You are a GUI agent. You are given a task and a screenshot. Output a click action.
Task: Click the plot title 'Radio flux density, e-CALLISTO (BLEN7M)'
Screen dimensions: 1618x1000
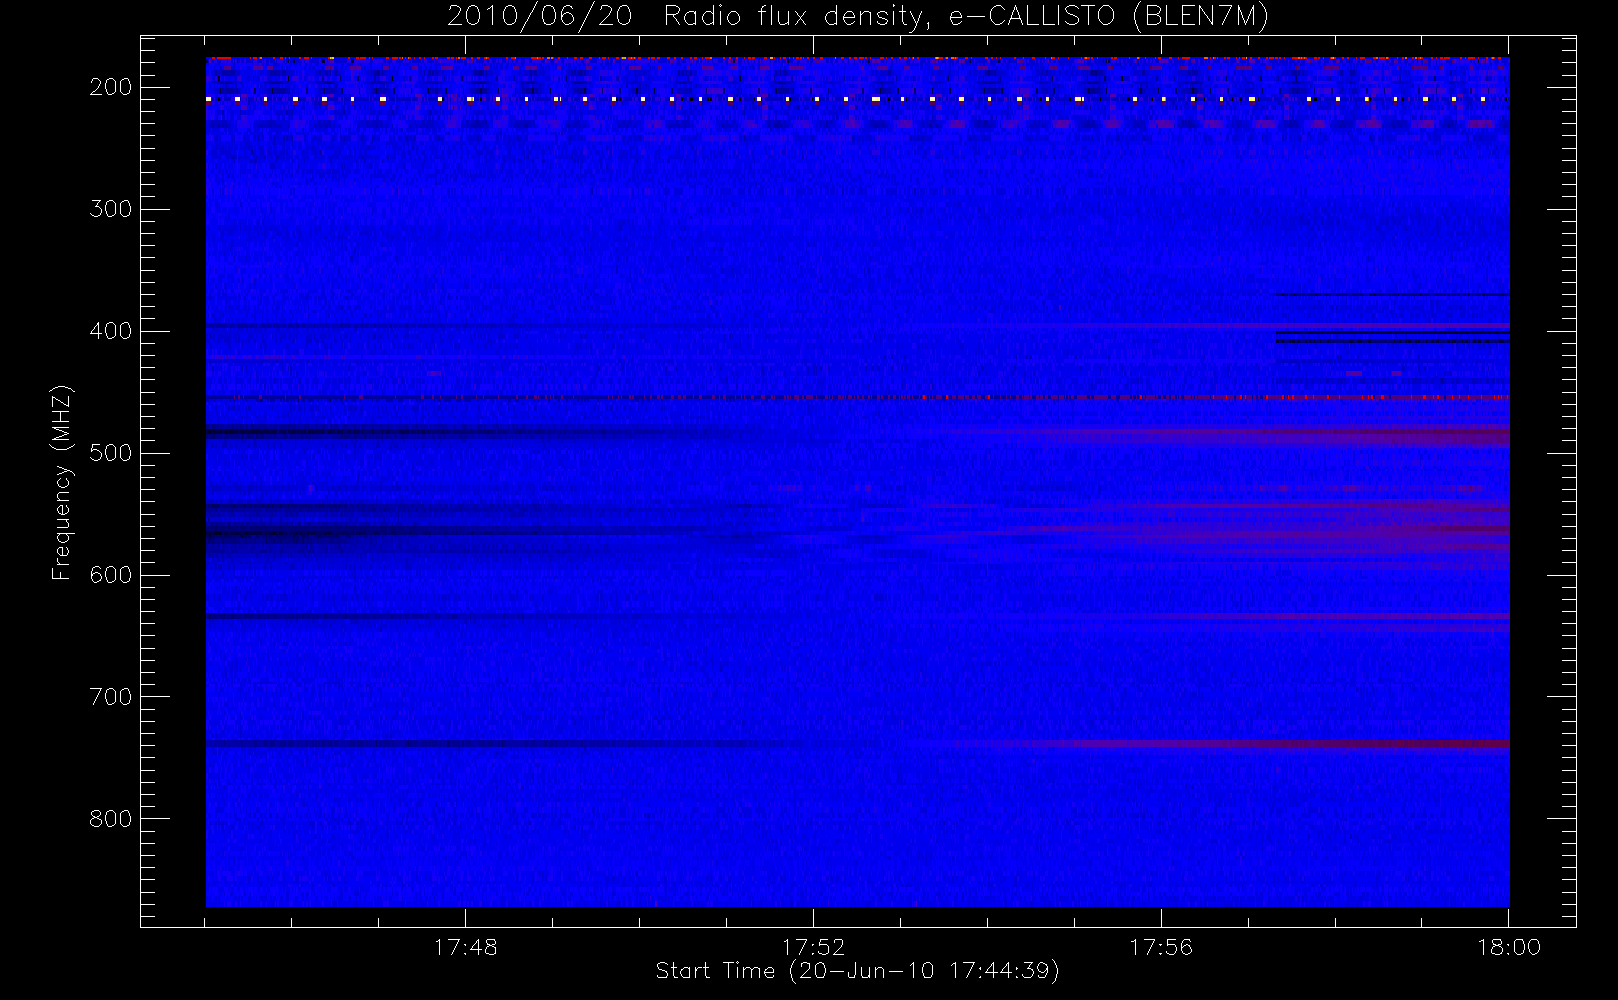(966, 17)
